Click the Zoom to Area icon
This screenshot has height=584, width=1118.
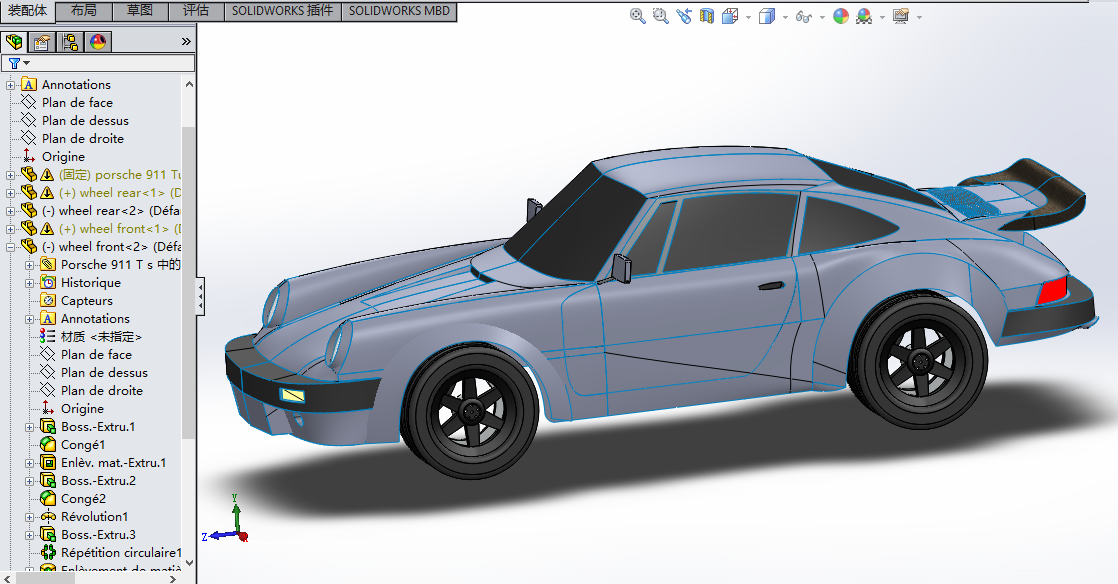click(661, 16)
